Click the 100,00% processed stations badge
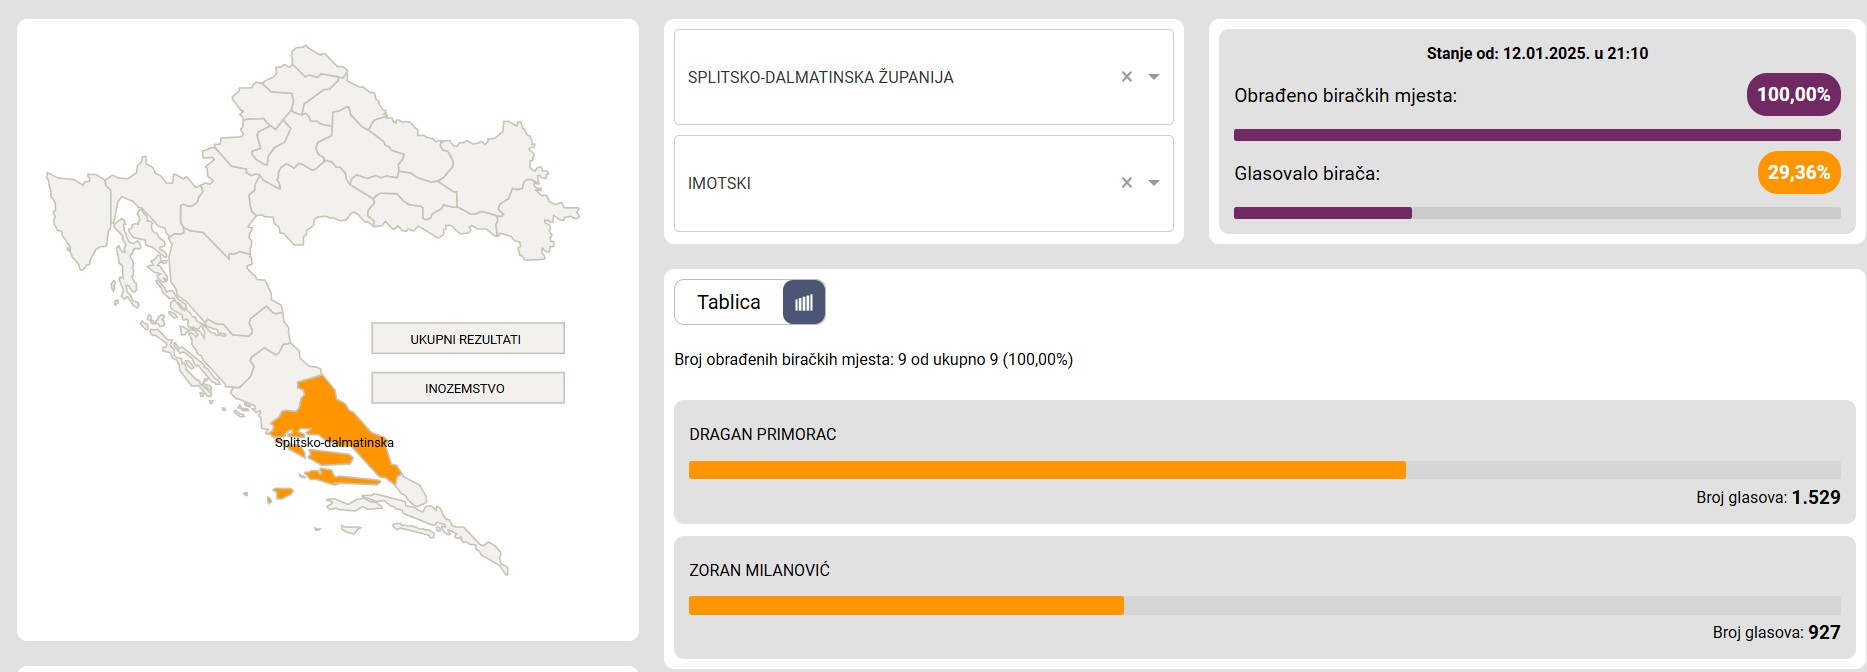The width and height of the screenshot is (1867, 672). coord(1793,95)
